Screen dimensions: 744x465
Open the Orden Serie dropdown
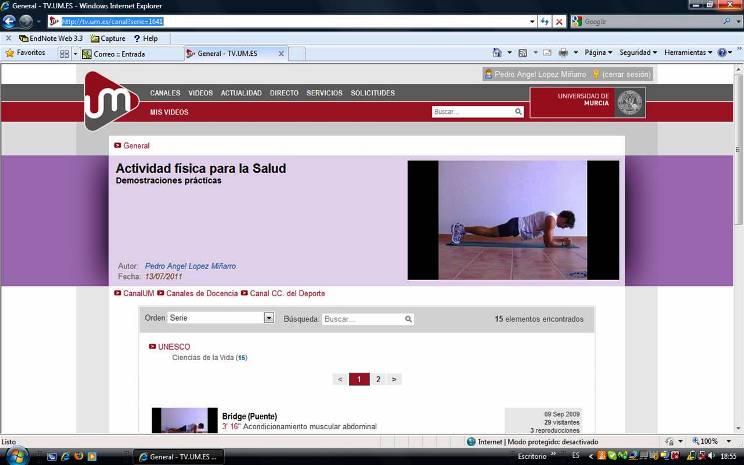click(x=268, y=318)
